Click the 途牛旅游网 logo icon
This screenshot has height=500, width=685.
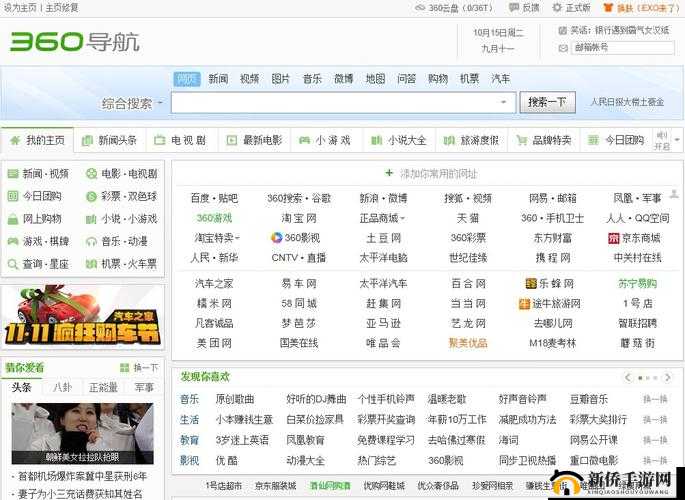[x=524, y=303]
